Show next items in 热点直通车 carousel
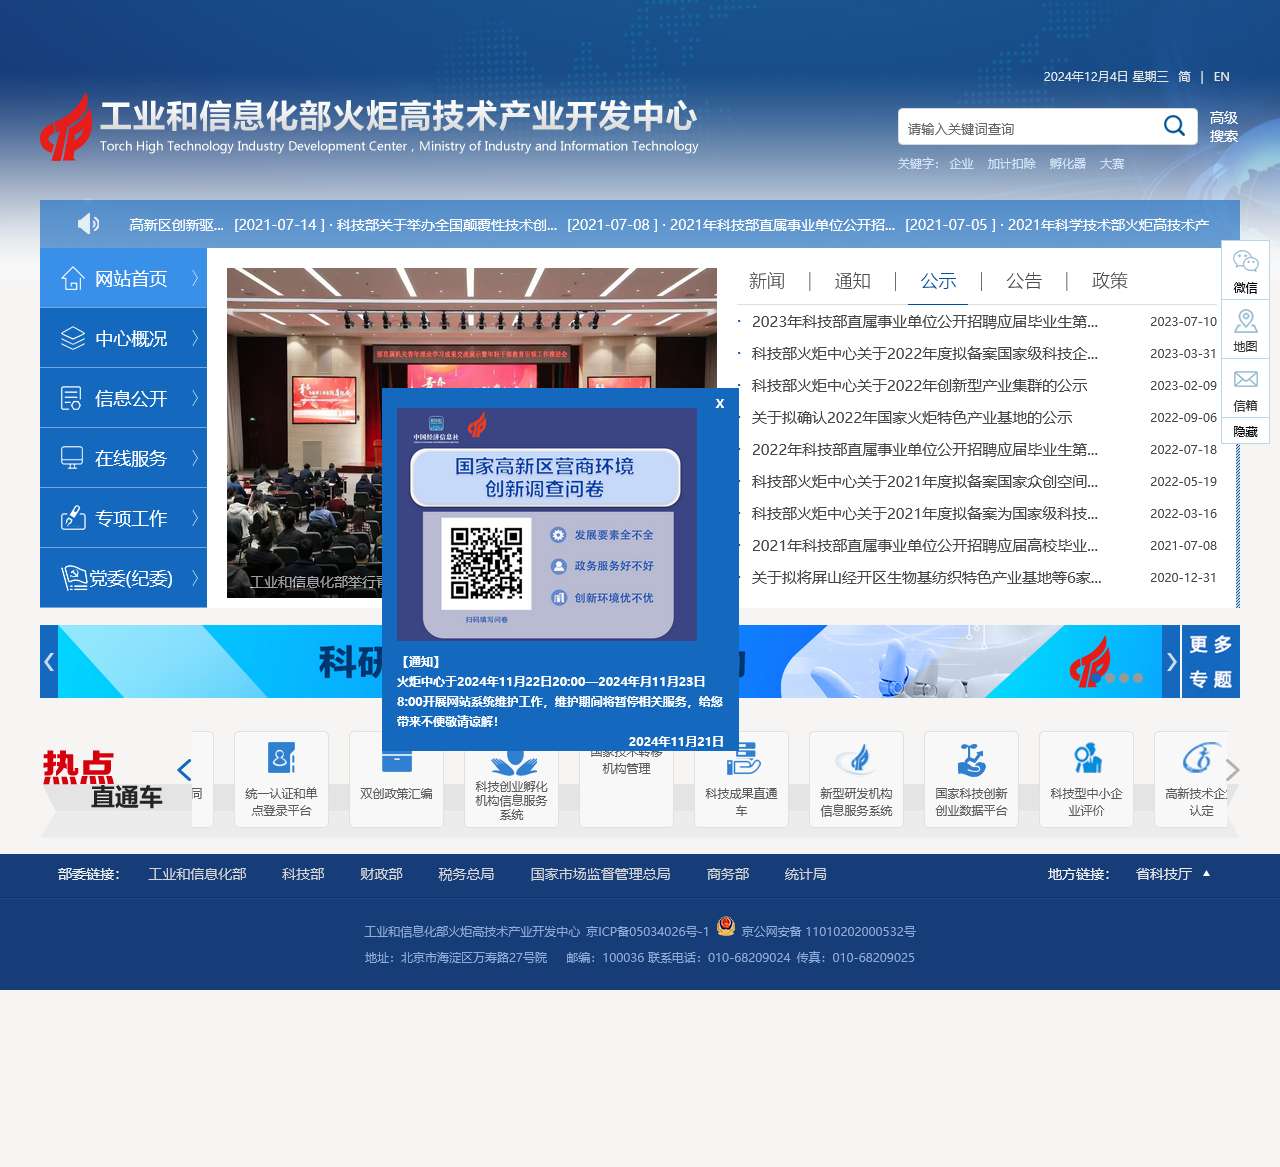The height and width of the screenshot is (1167, 1280). [1232, 770]
